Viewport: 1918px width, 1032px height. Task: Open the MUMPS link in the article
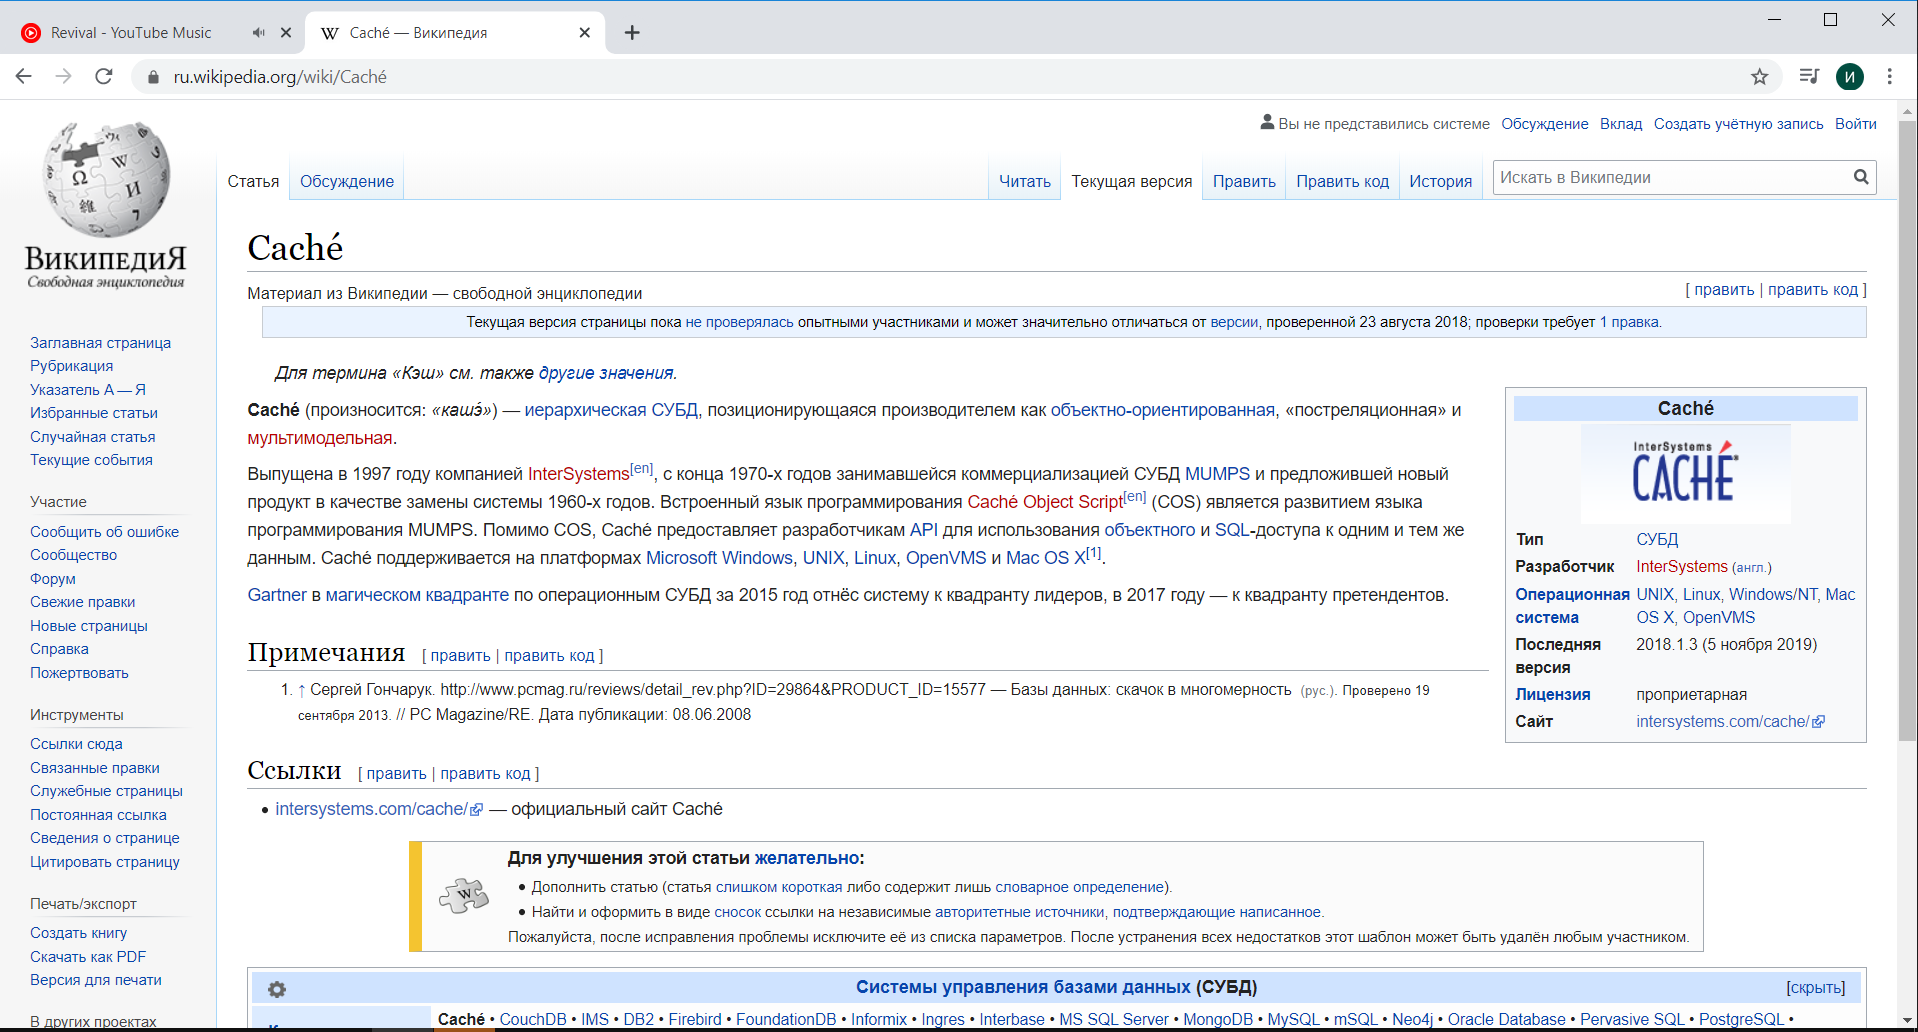point(1217,474)
